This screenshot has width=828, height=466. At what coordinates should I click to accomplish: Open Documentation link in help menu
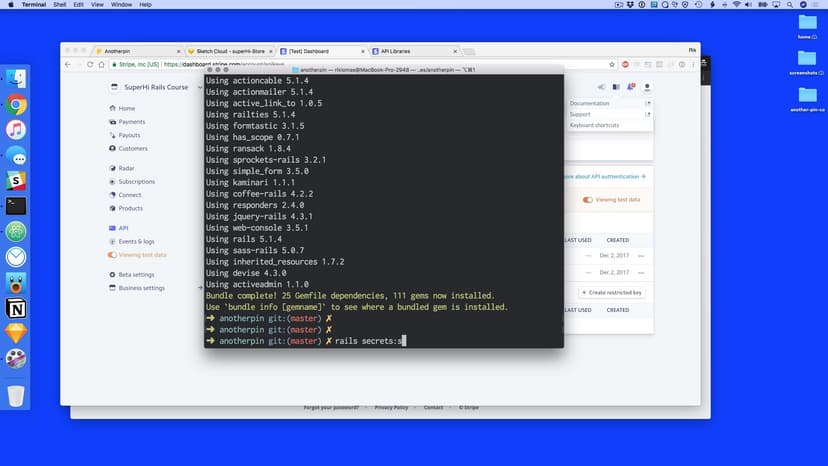(x=590, y=103)
